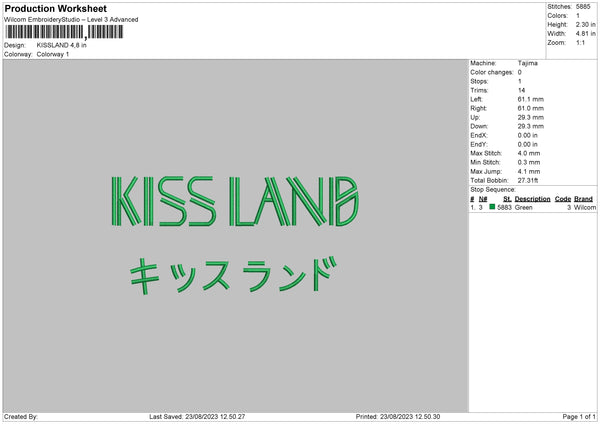Image resolution: width=600 pixels, height=424 pixels.
Task: Click the Up value 29.3 mm
Action: click(530, 117)
